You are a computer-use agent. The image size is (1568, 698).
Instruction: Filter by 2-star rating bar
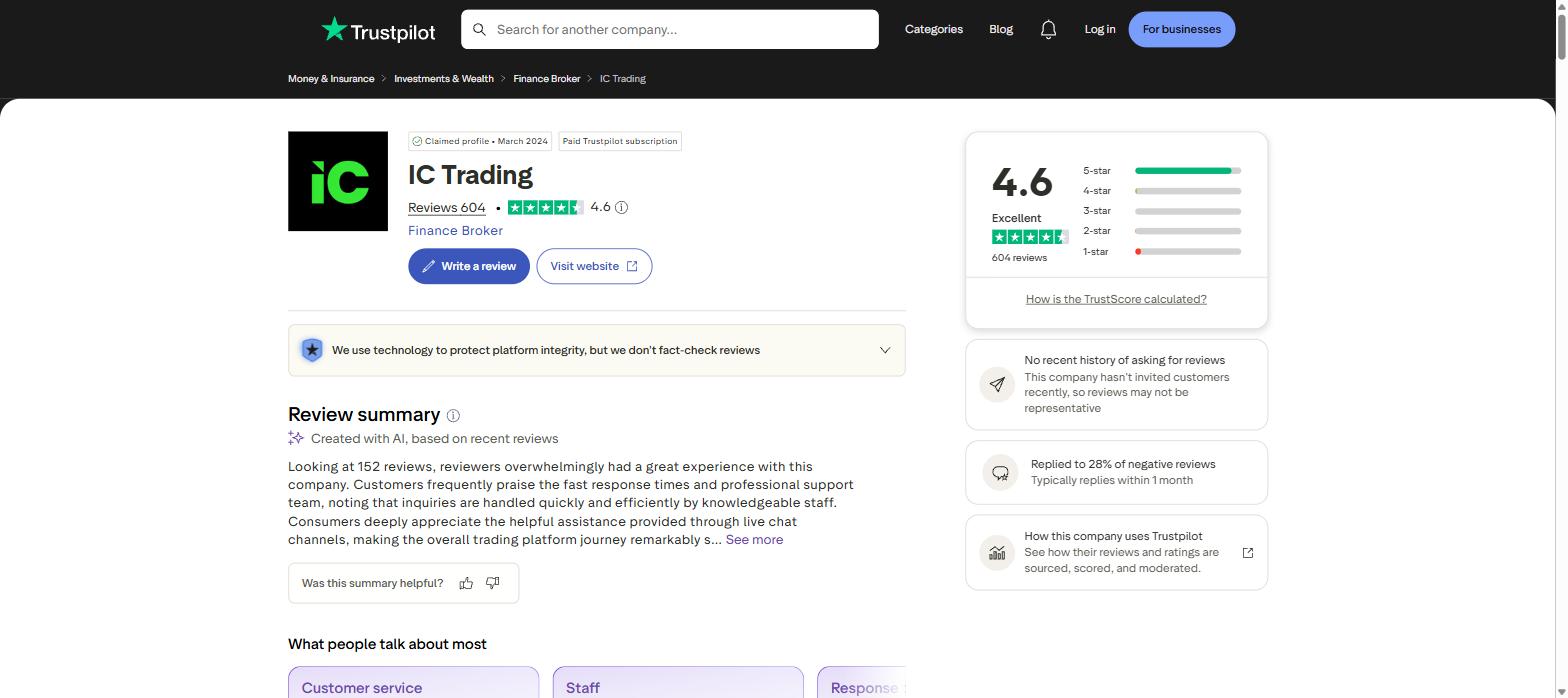[x=1162, y=231]
